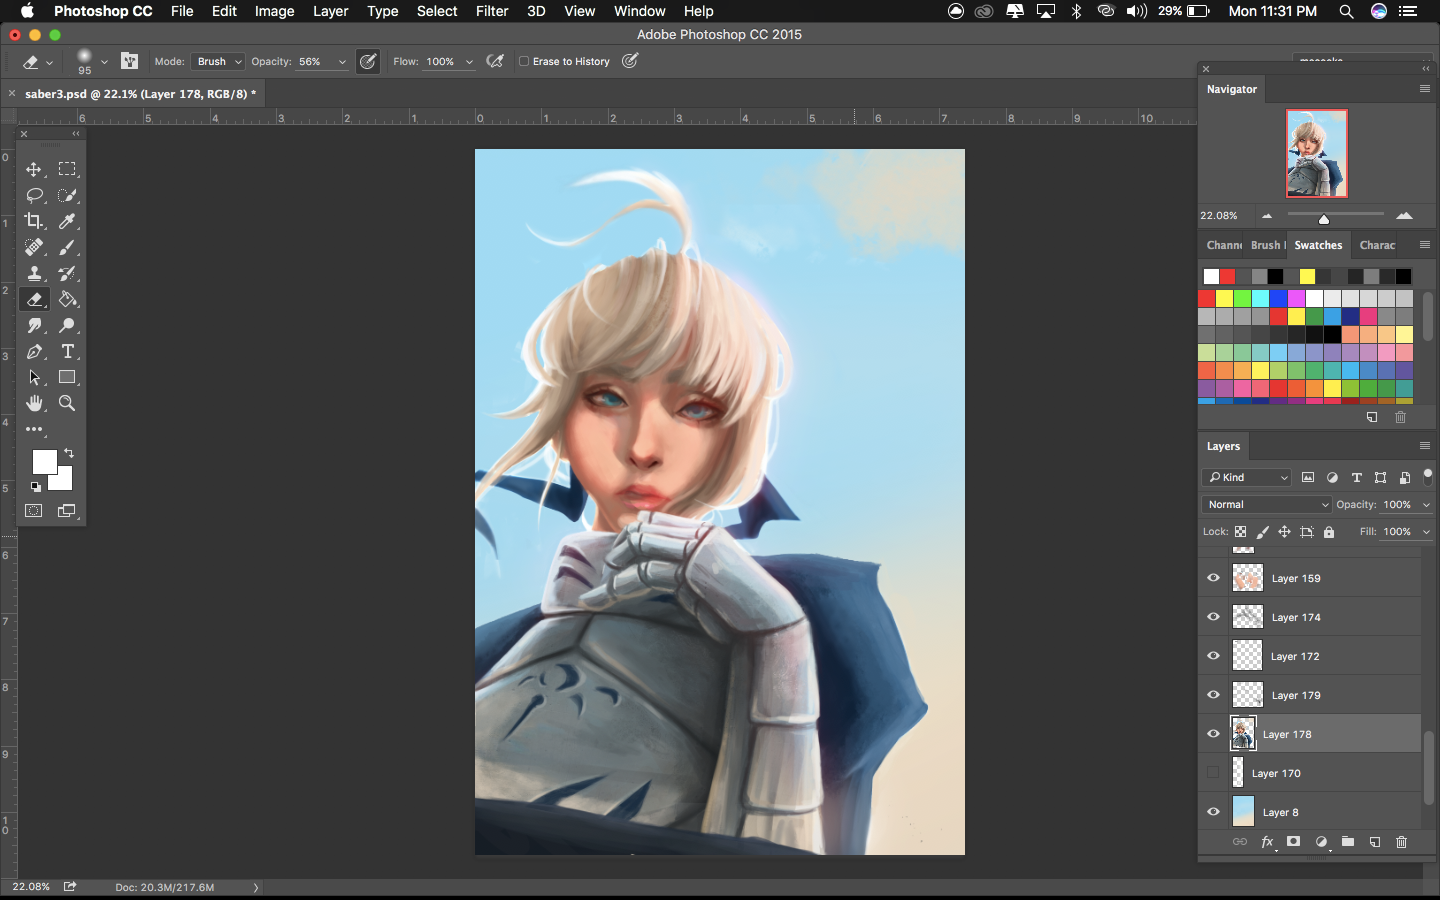Select the Eyedropper tool
The image size is (1440, 900).
pyautogui.click(x=67, y=221)
